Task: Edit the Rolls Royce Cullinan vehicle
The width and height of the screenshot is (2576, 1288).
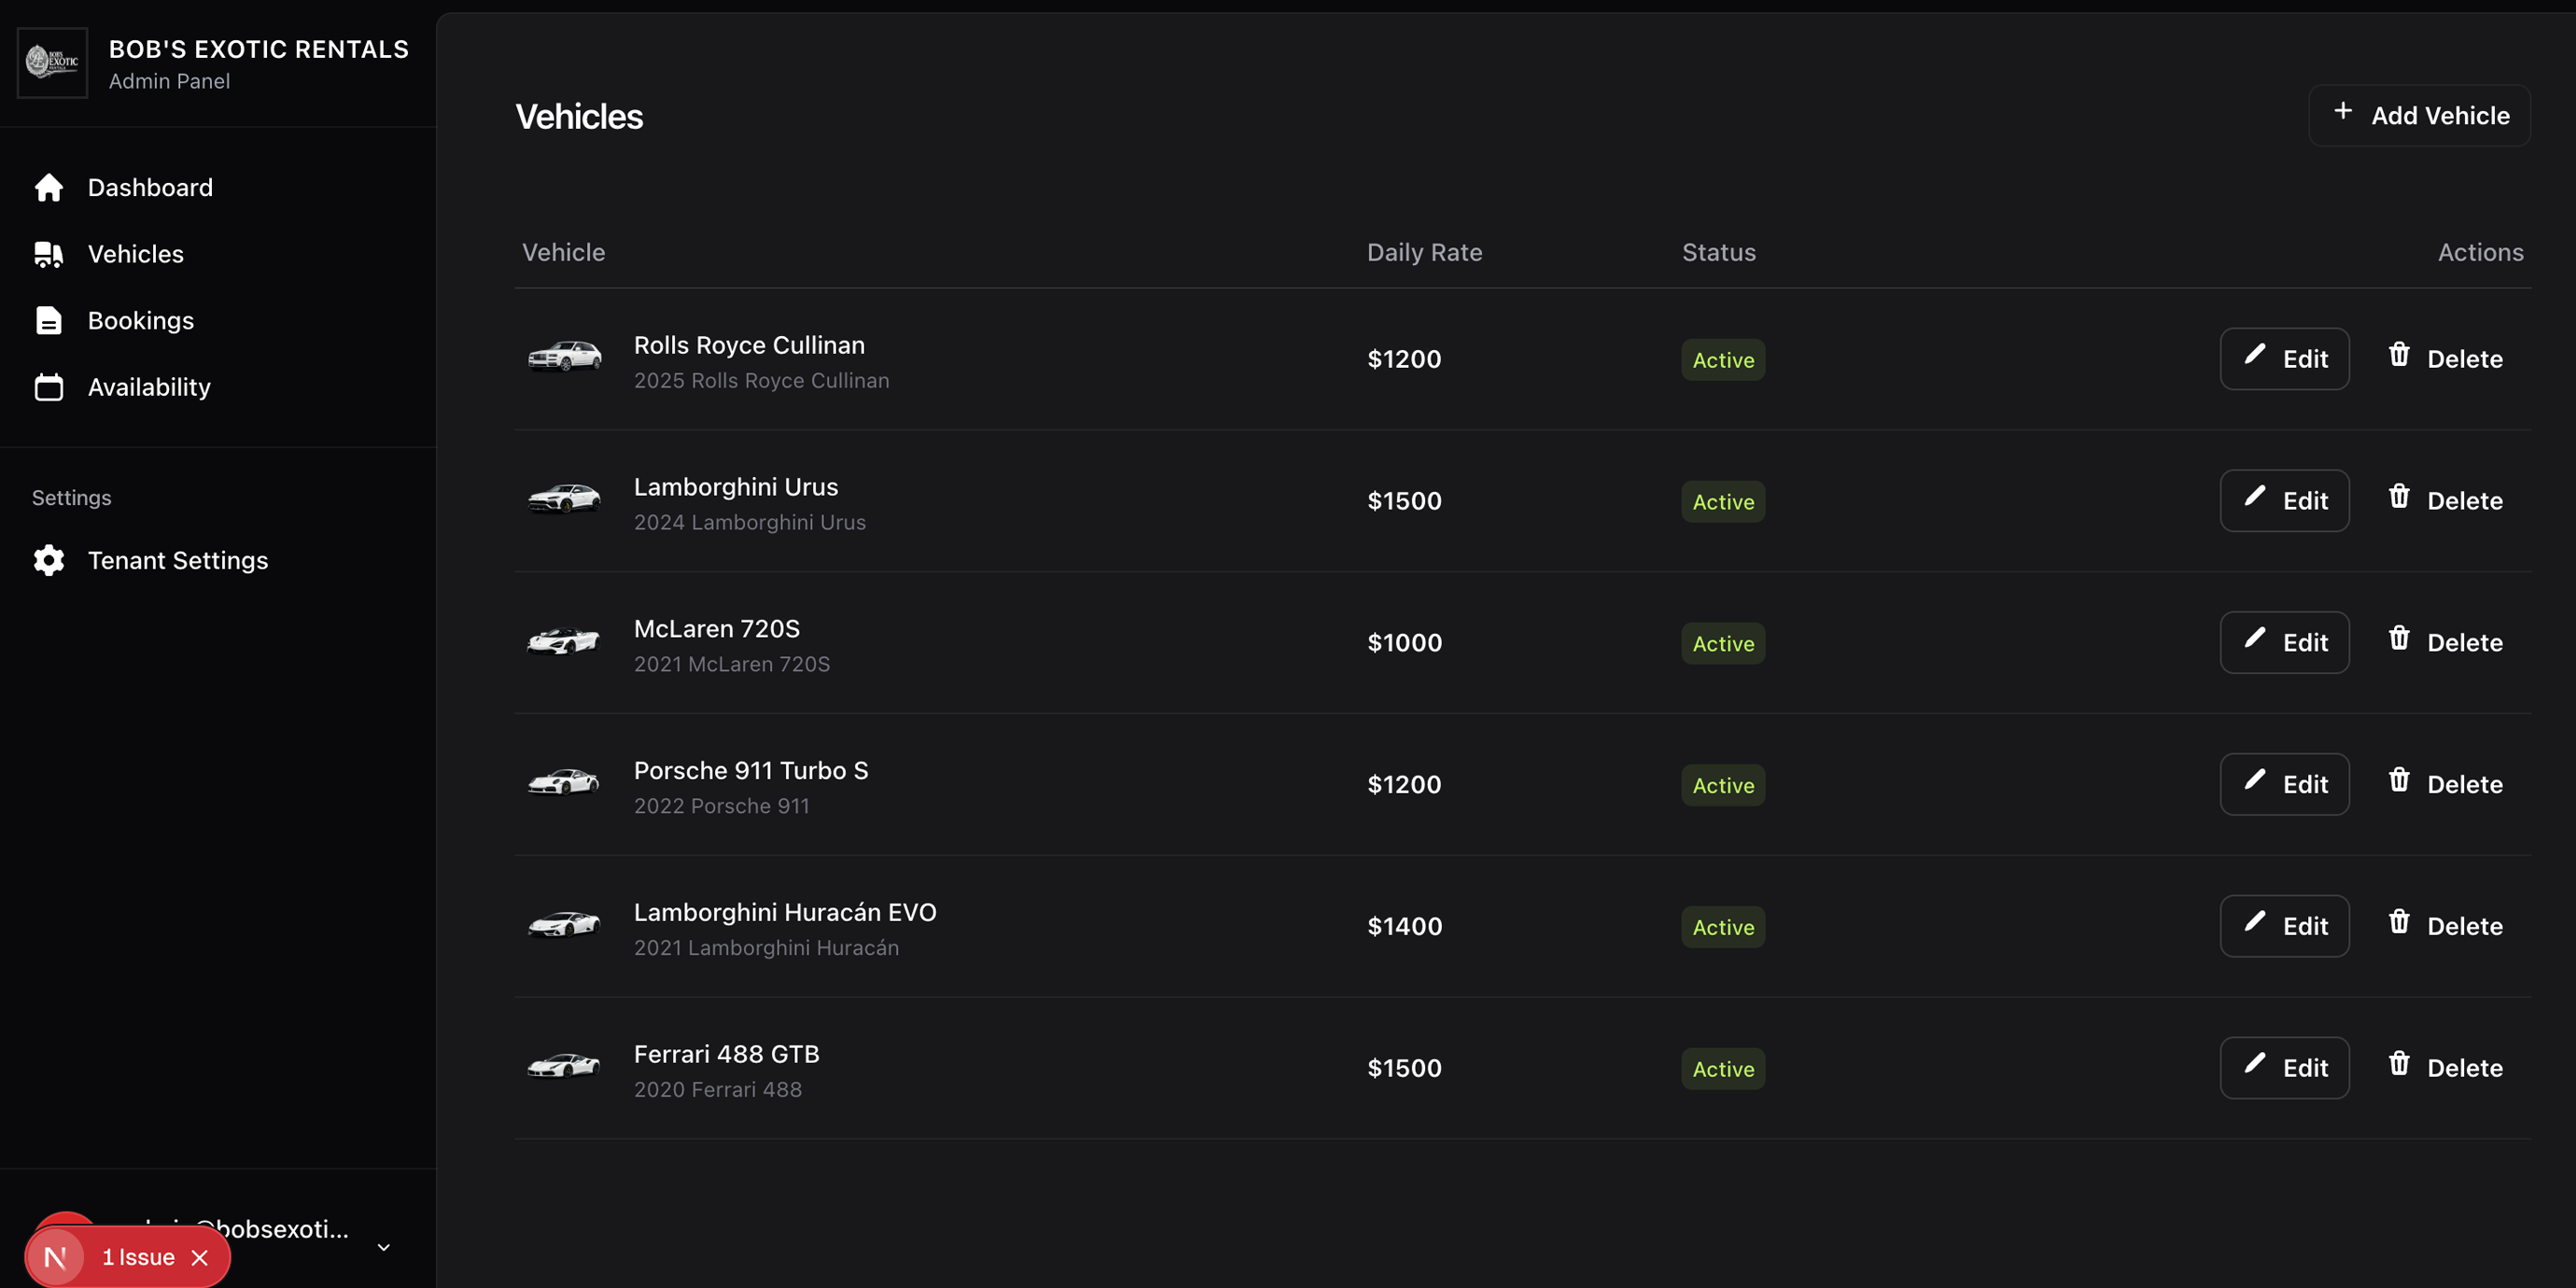Action: pyautogui.click(x=2284, y=359)
